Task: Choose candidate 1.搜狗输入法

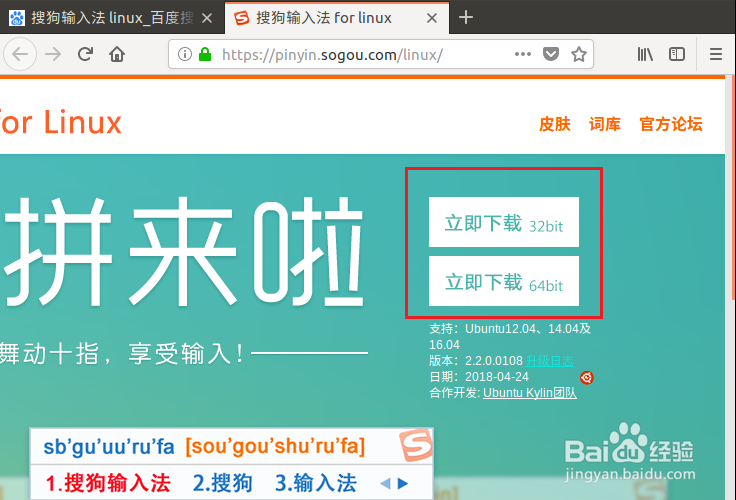Action: (x=108, y=483)
